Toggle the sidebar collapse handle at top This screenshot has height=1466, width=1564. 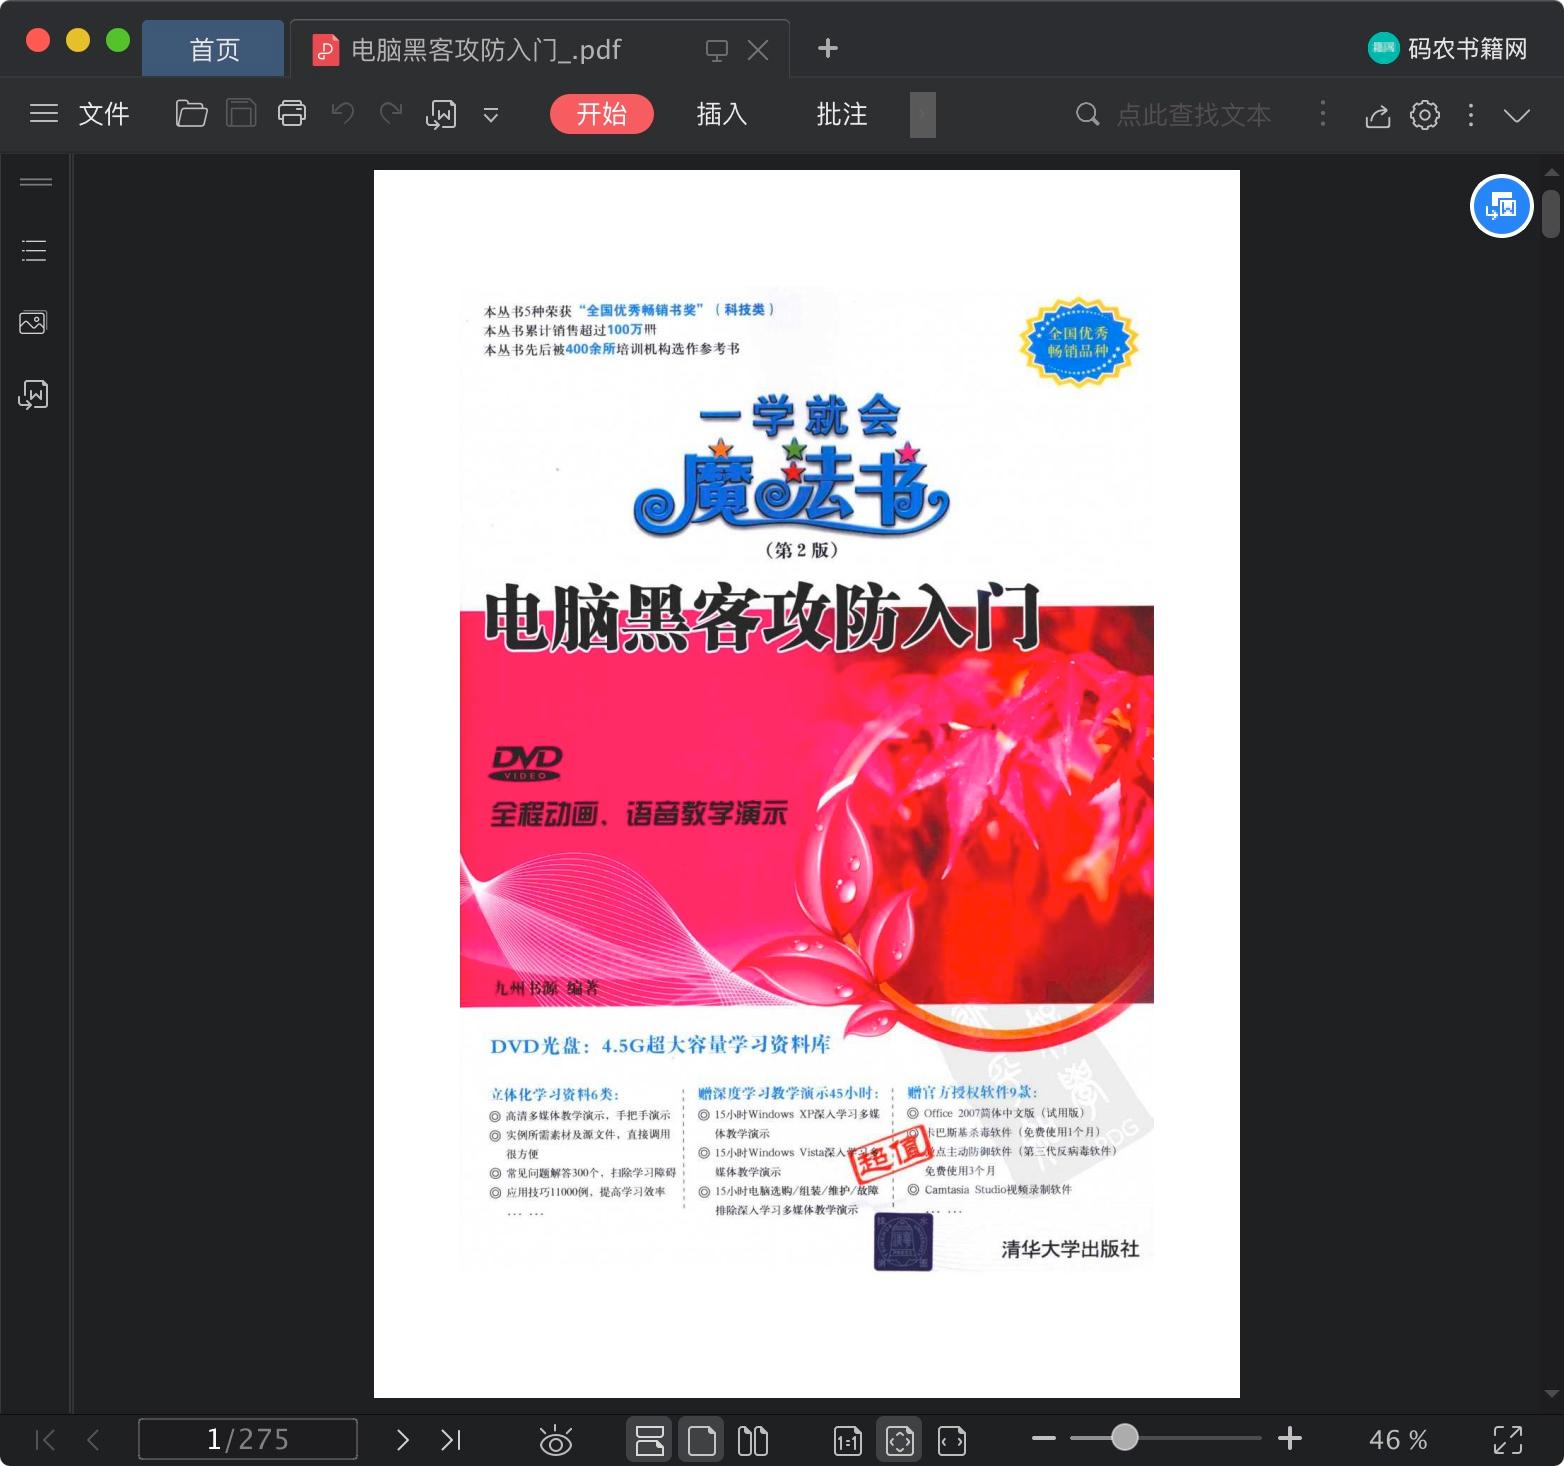[x=36, y=182]
